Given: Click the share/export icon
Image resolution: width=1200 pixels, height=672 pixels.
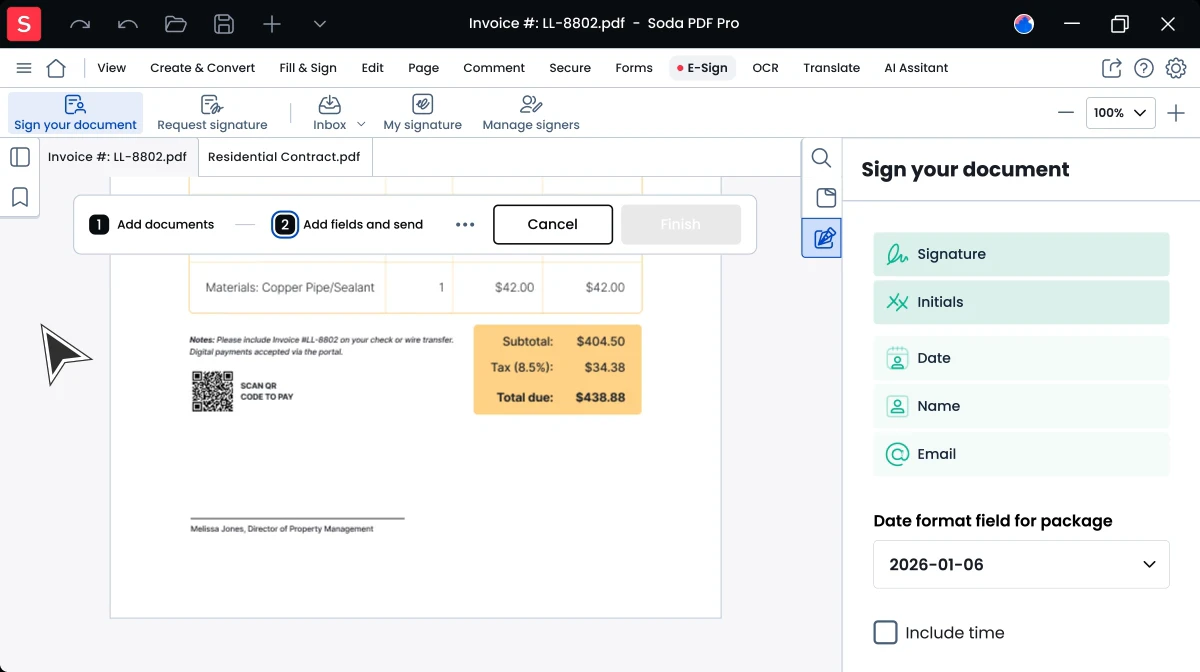Looking at the screenshot, I should pyautogui.click(x=1112, y=68).
